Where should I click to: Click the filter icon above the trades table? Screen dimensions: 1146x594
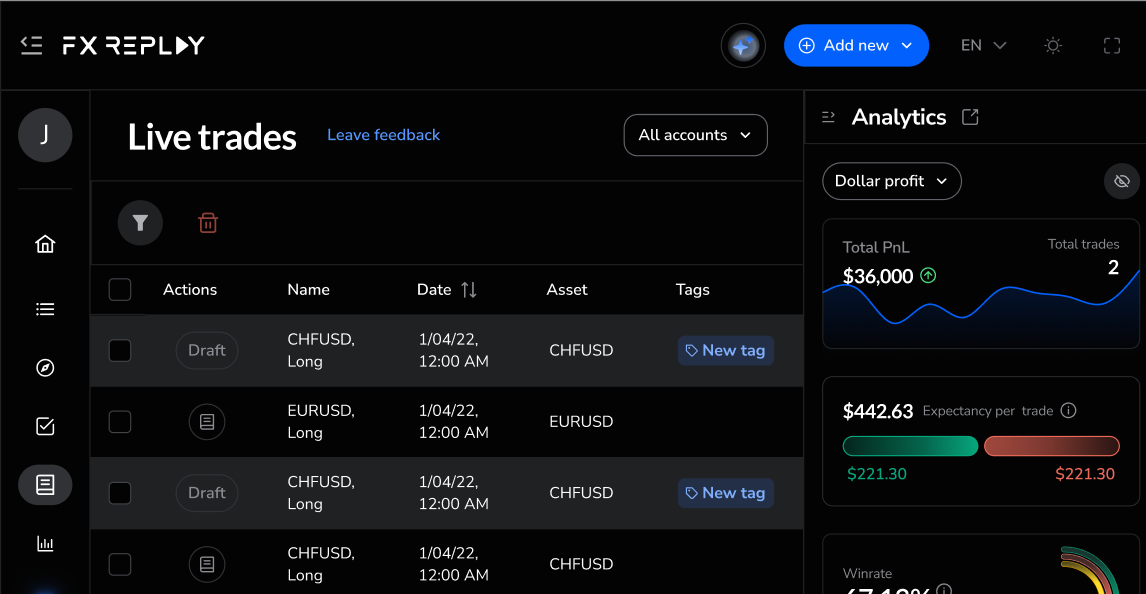[x=140, y=222]
